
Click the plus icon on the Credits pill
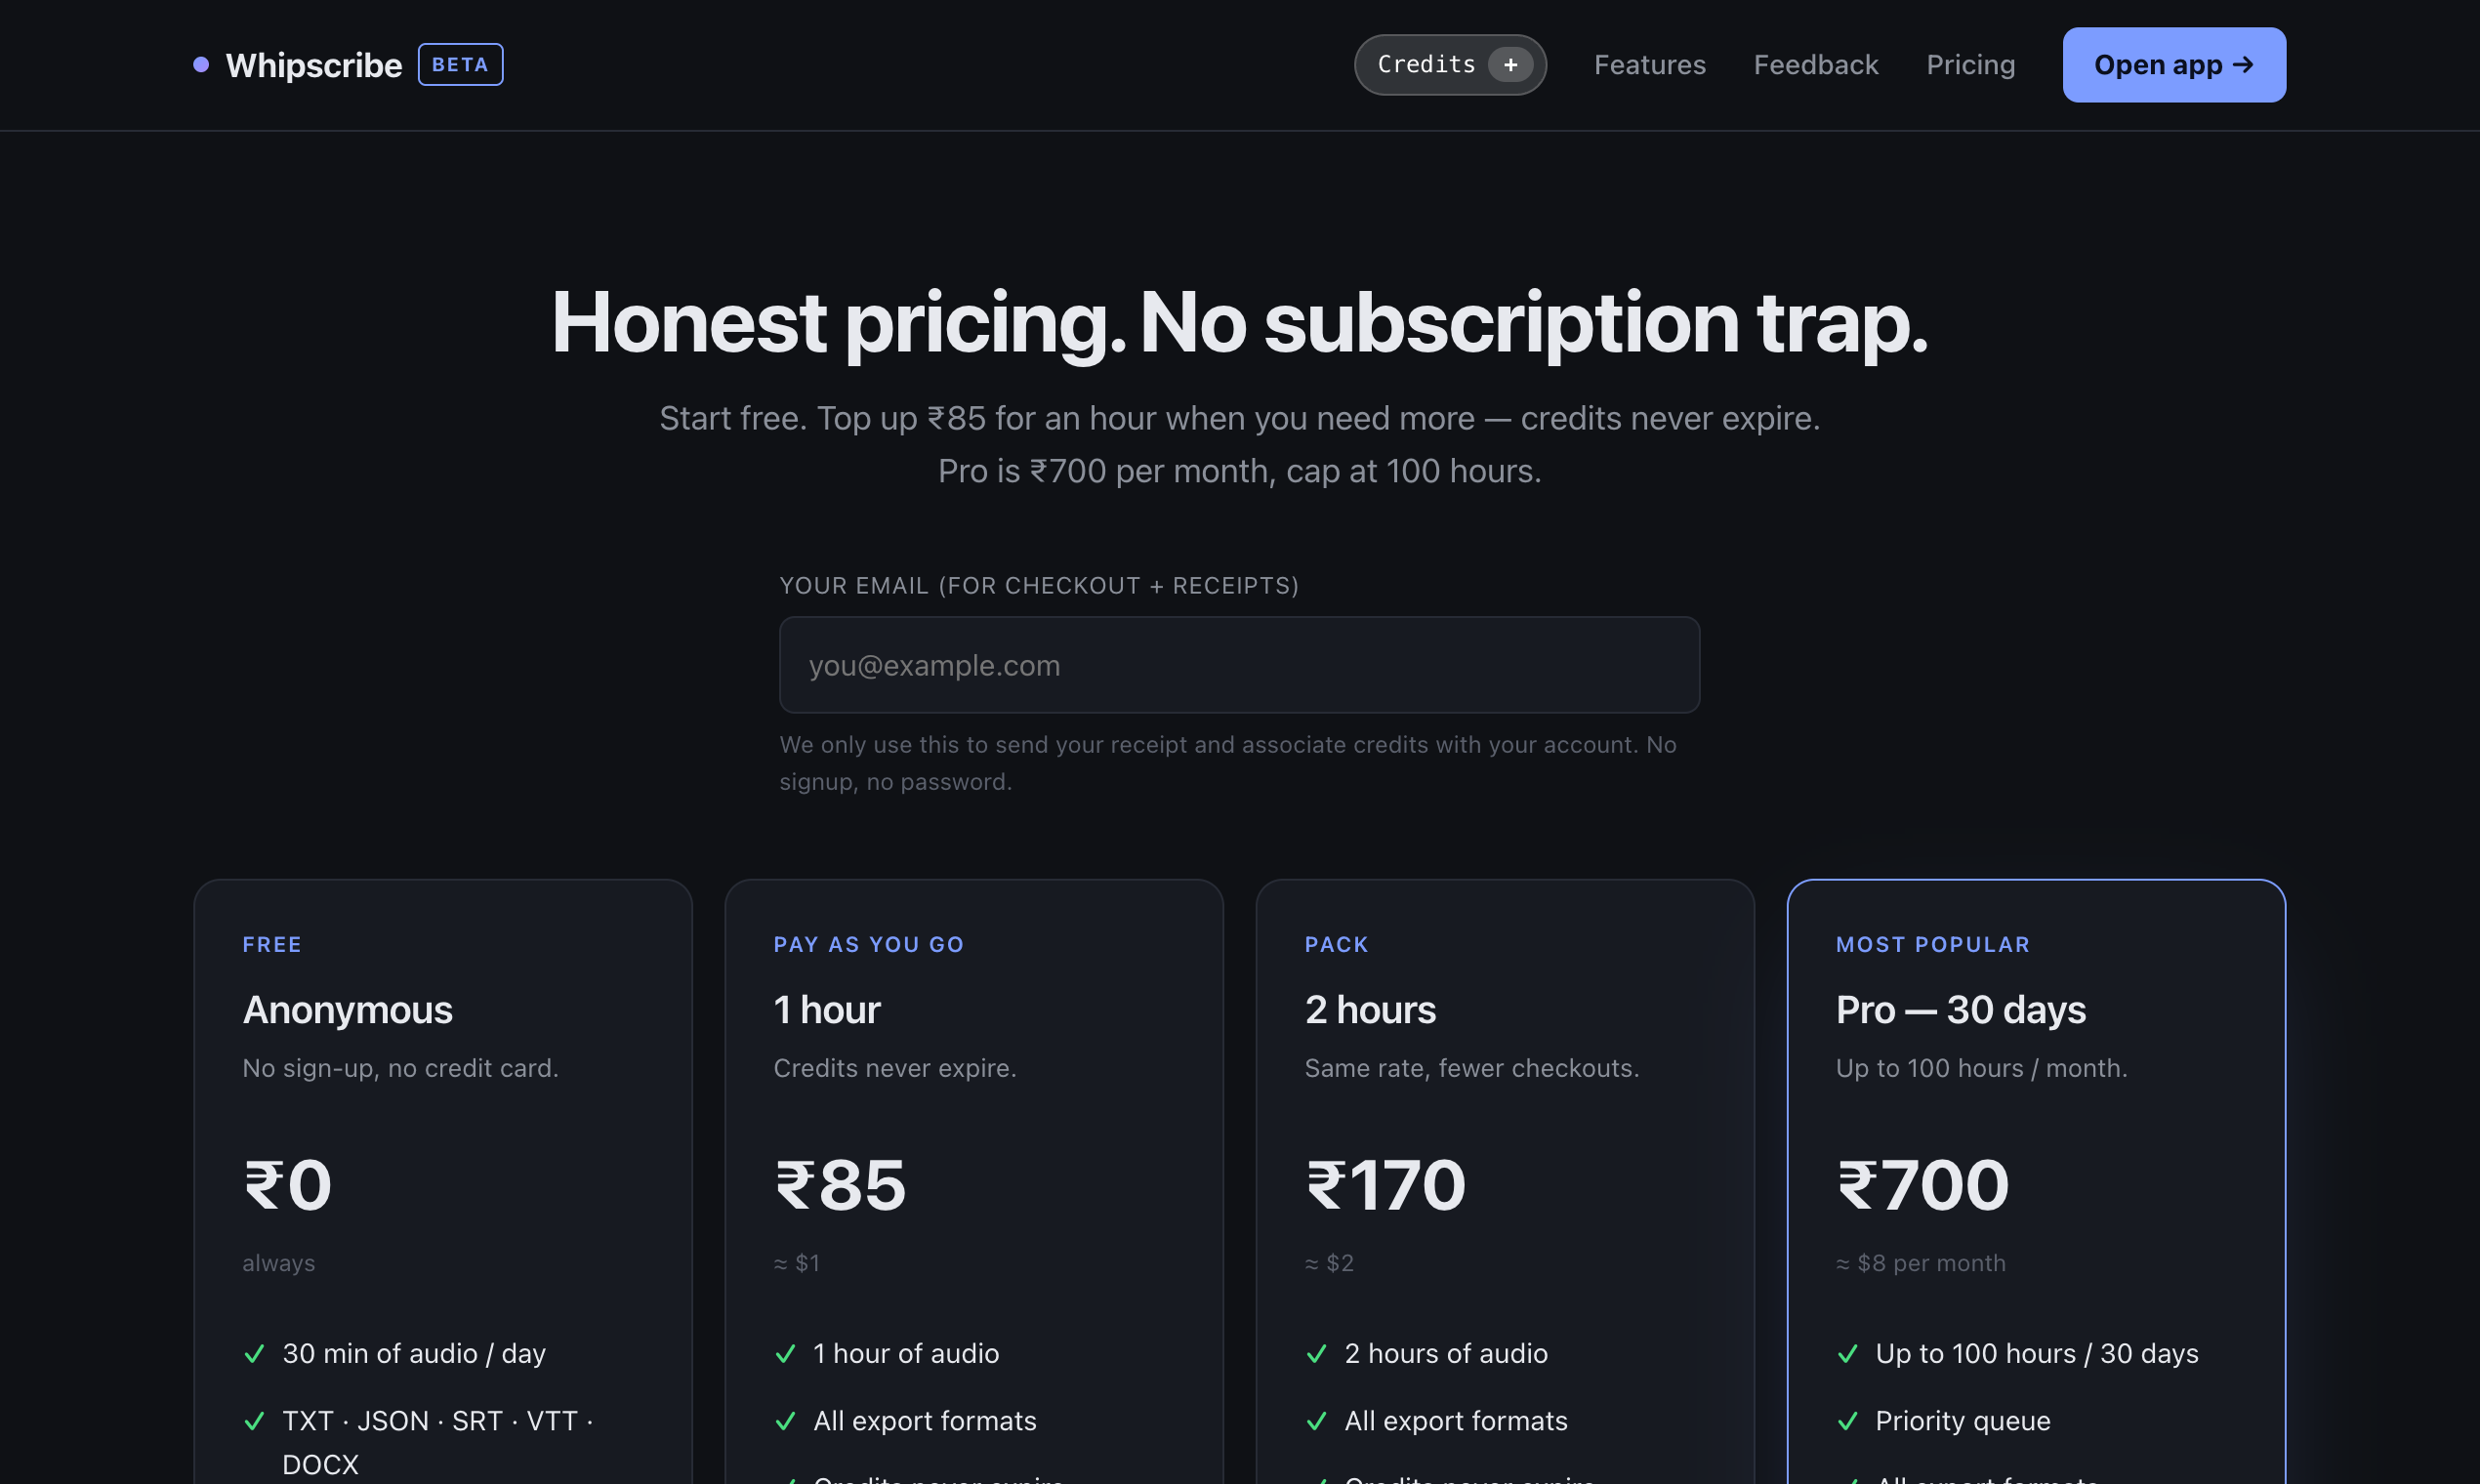[x=1510, y=64]
